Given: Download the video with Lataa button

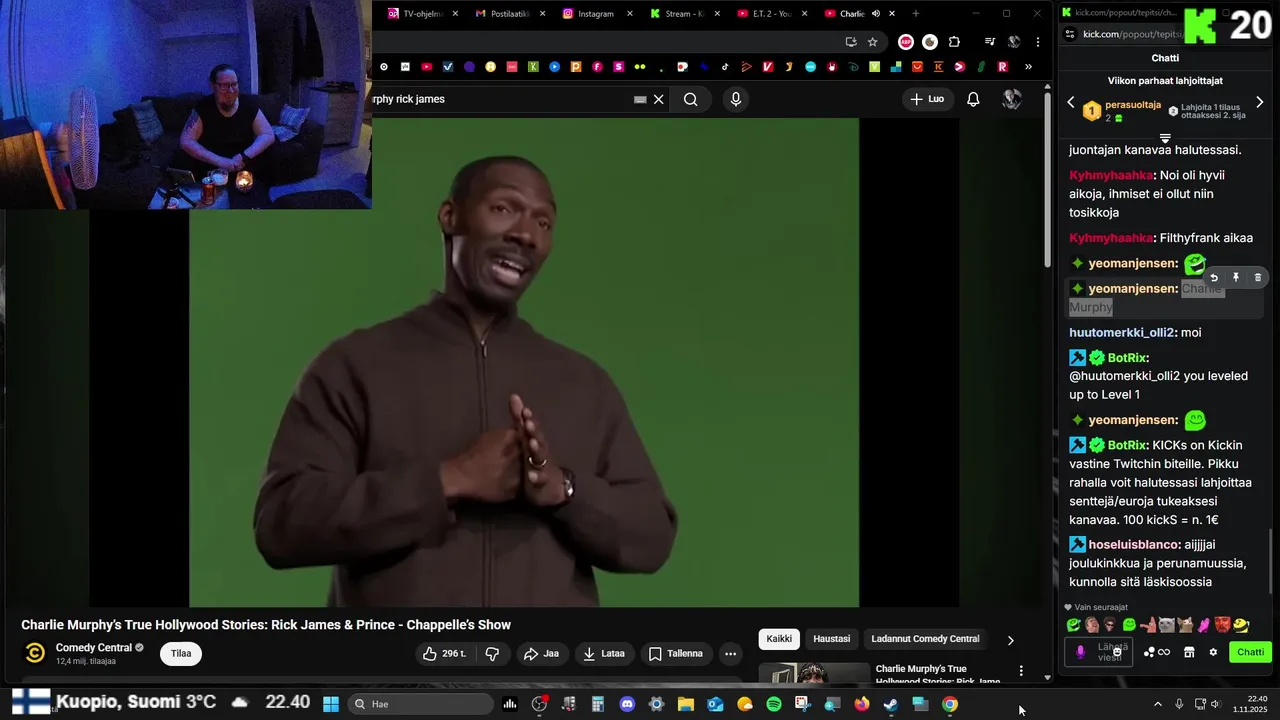Looking at the screenshot, I should [x=605, y=654].
